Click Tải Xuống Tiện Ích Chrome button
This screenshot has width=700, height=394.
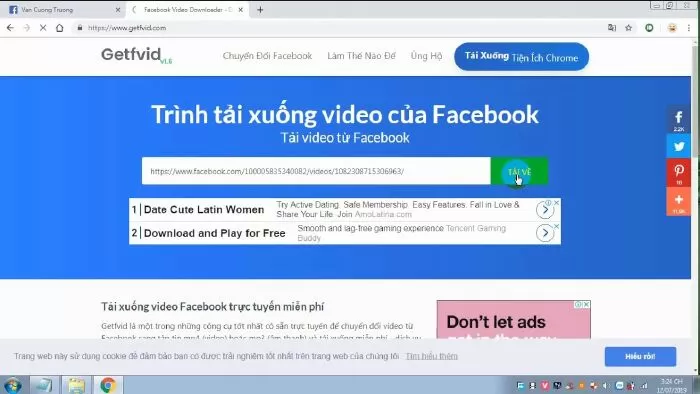click(x=521, y=57)
